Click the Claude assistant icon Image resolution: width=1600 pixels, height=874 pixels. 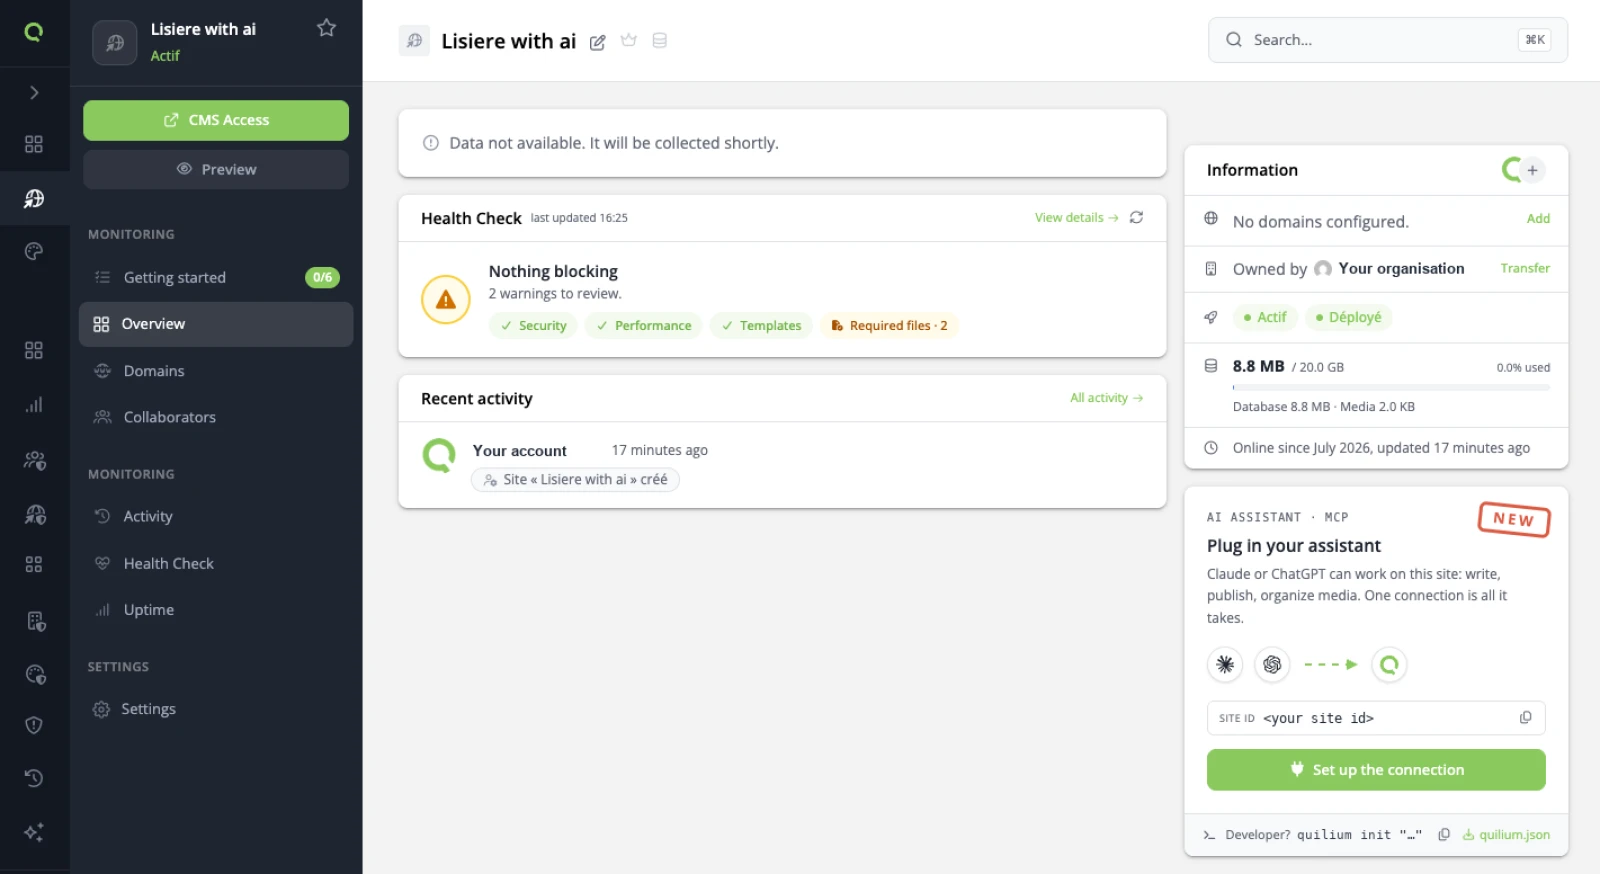[1225, 664]
